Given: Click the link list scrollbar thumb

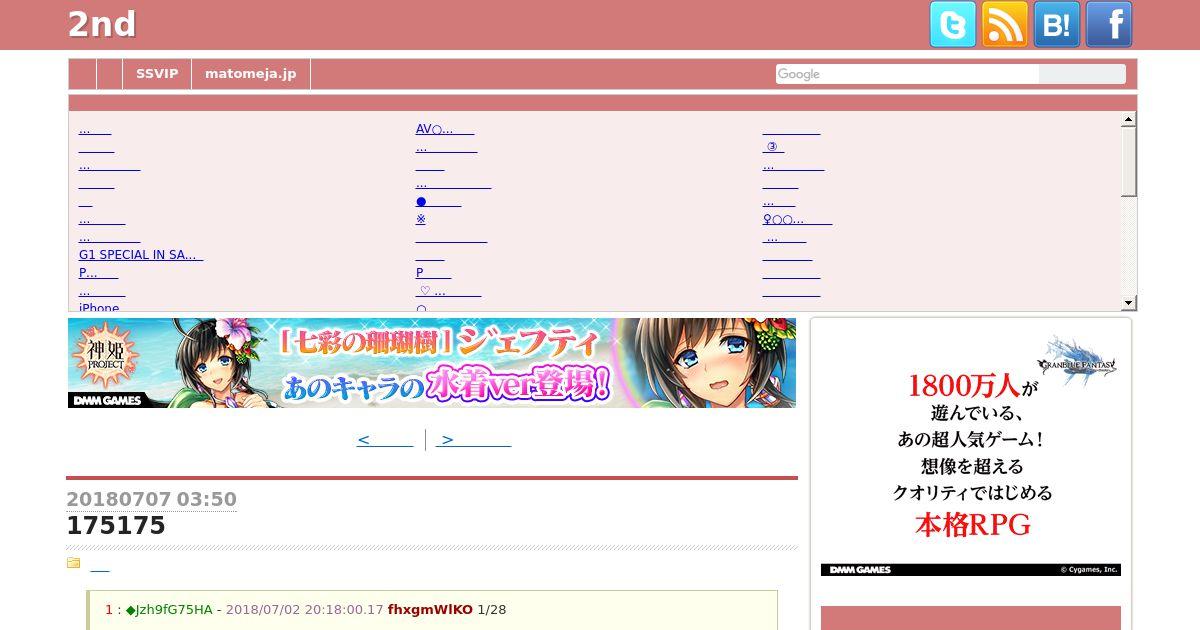Looking at the screenshot, I should [1129, 161].
